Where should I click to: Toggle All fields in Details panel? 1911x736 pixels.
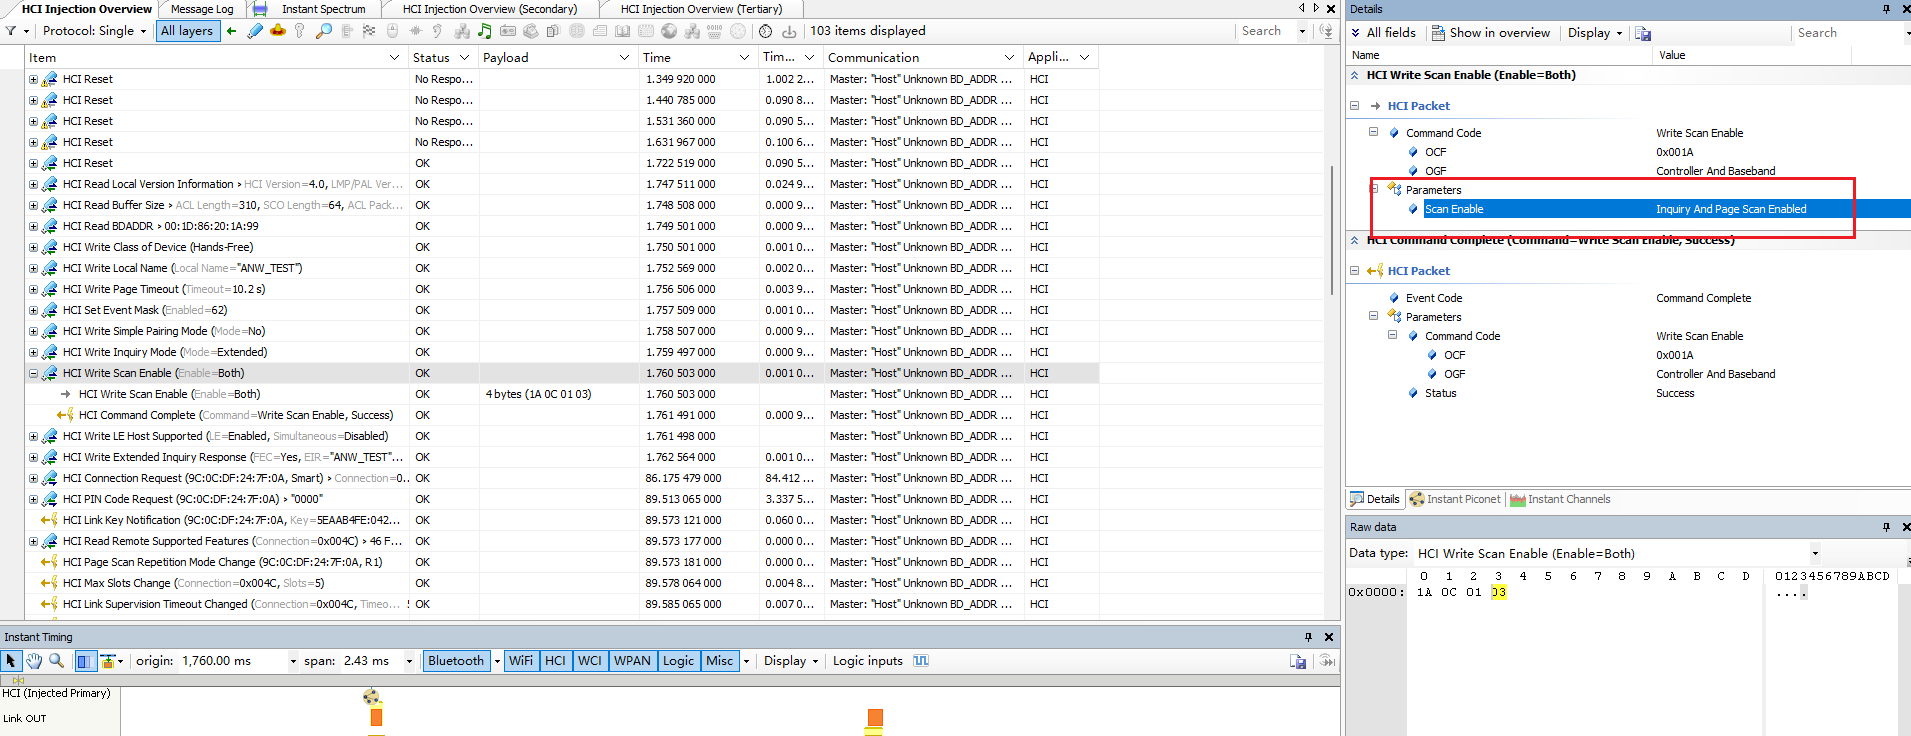[1384, 33]
